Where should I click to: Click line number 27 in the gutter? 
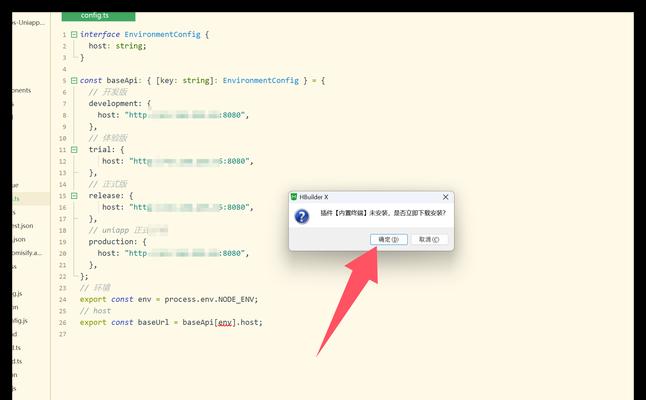63,334
